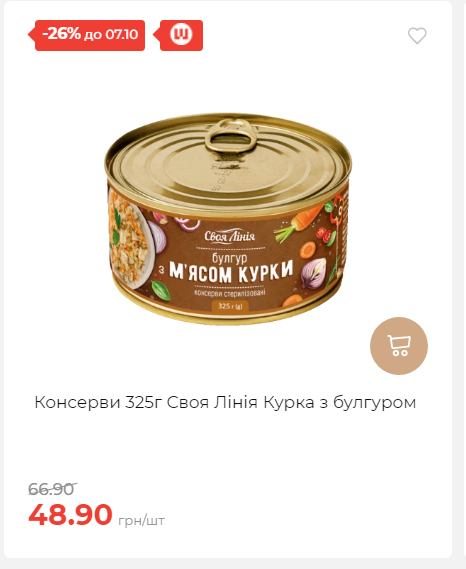Click консерви стерилізовані text on the can
This screenshot has width=466, height=569.
pyautogui.click(x=230, y=292)
